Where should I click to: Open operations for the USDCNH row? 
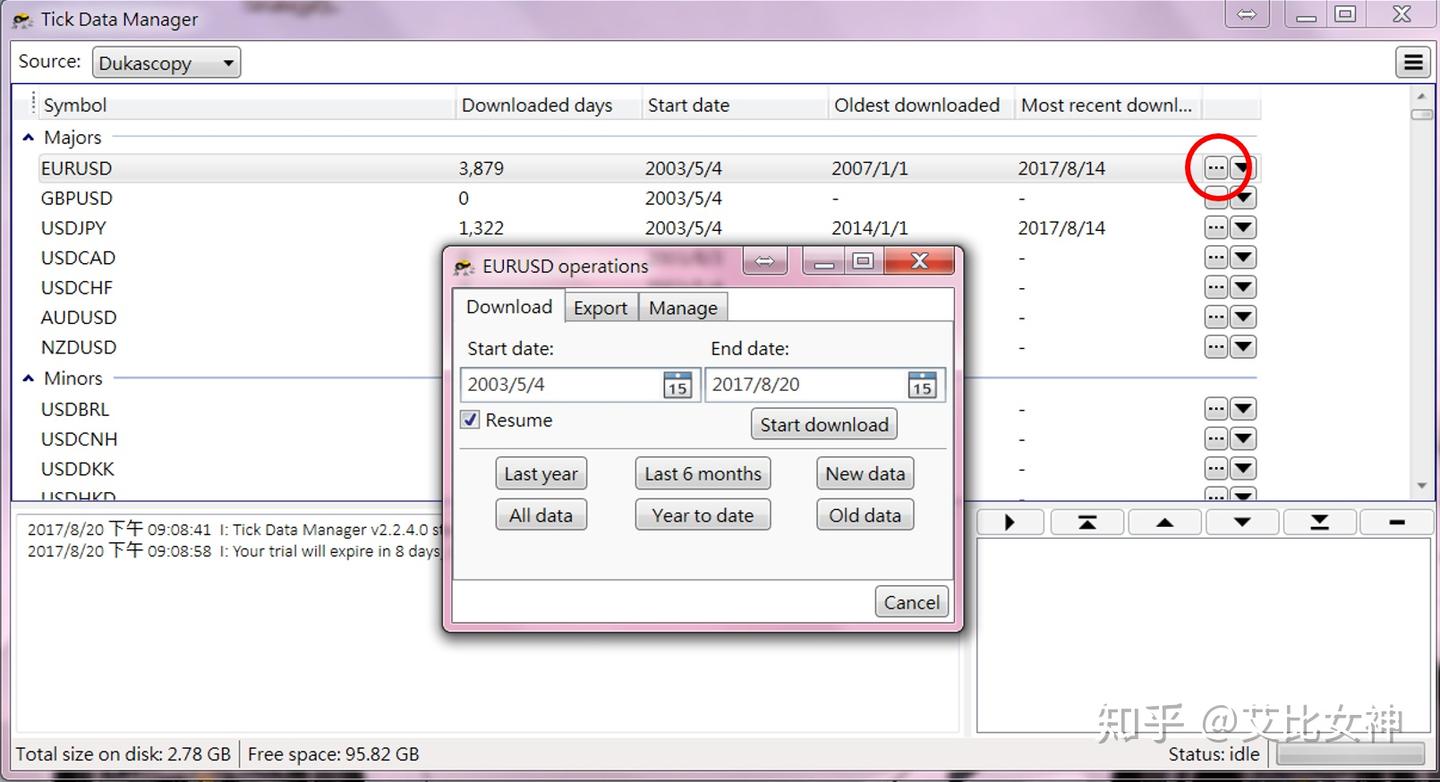coord(1216,439)
